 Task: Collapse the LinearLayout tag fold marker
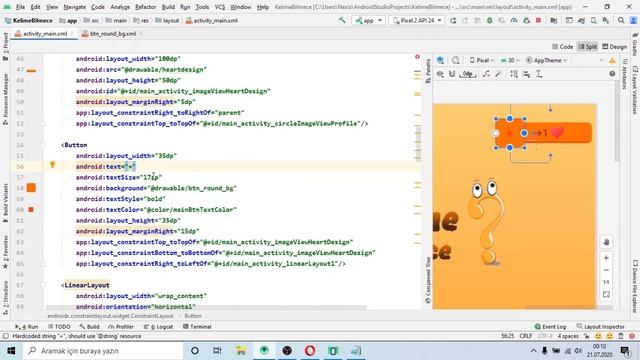point(43,285)
